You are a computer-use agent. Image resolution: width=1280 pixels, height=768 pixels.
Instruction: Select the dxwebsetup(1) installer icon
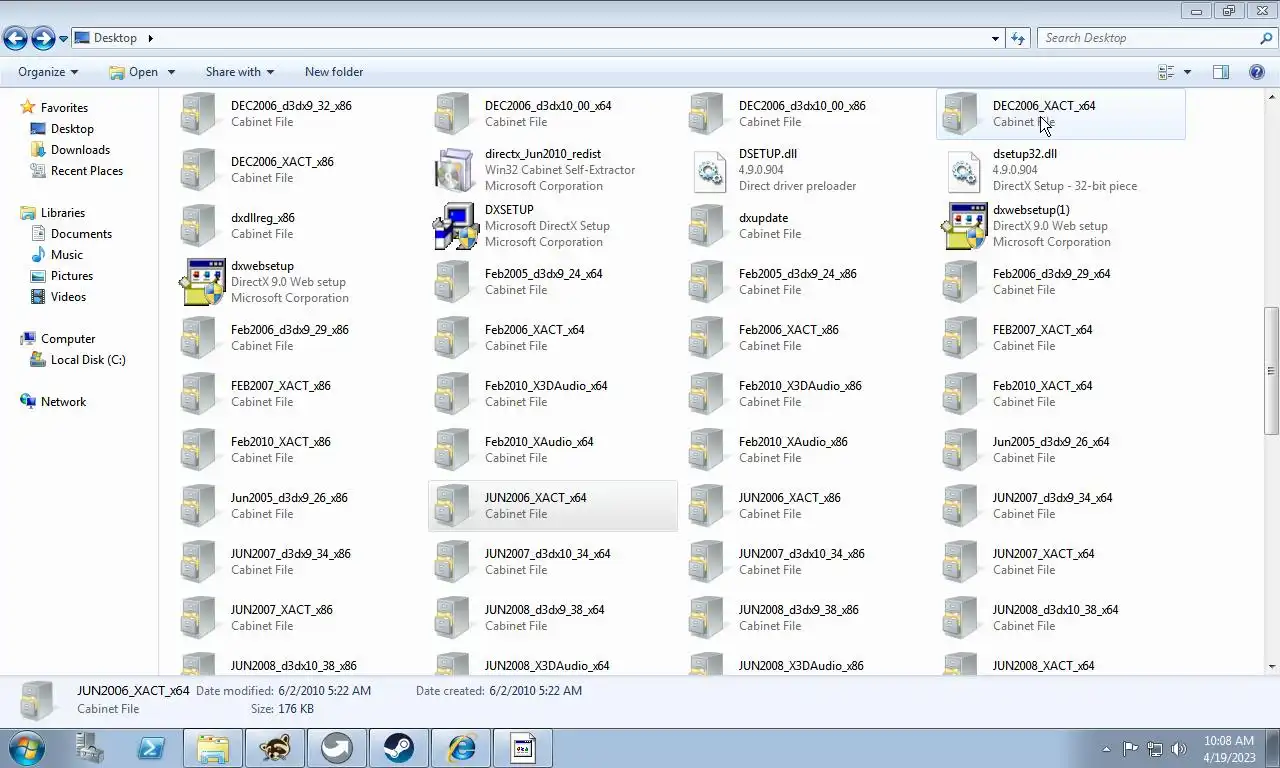pyautogui.click(x=963, y=226)
